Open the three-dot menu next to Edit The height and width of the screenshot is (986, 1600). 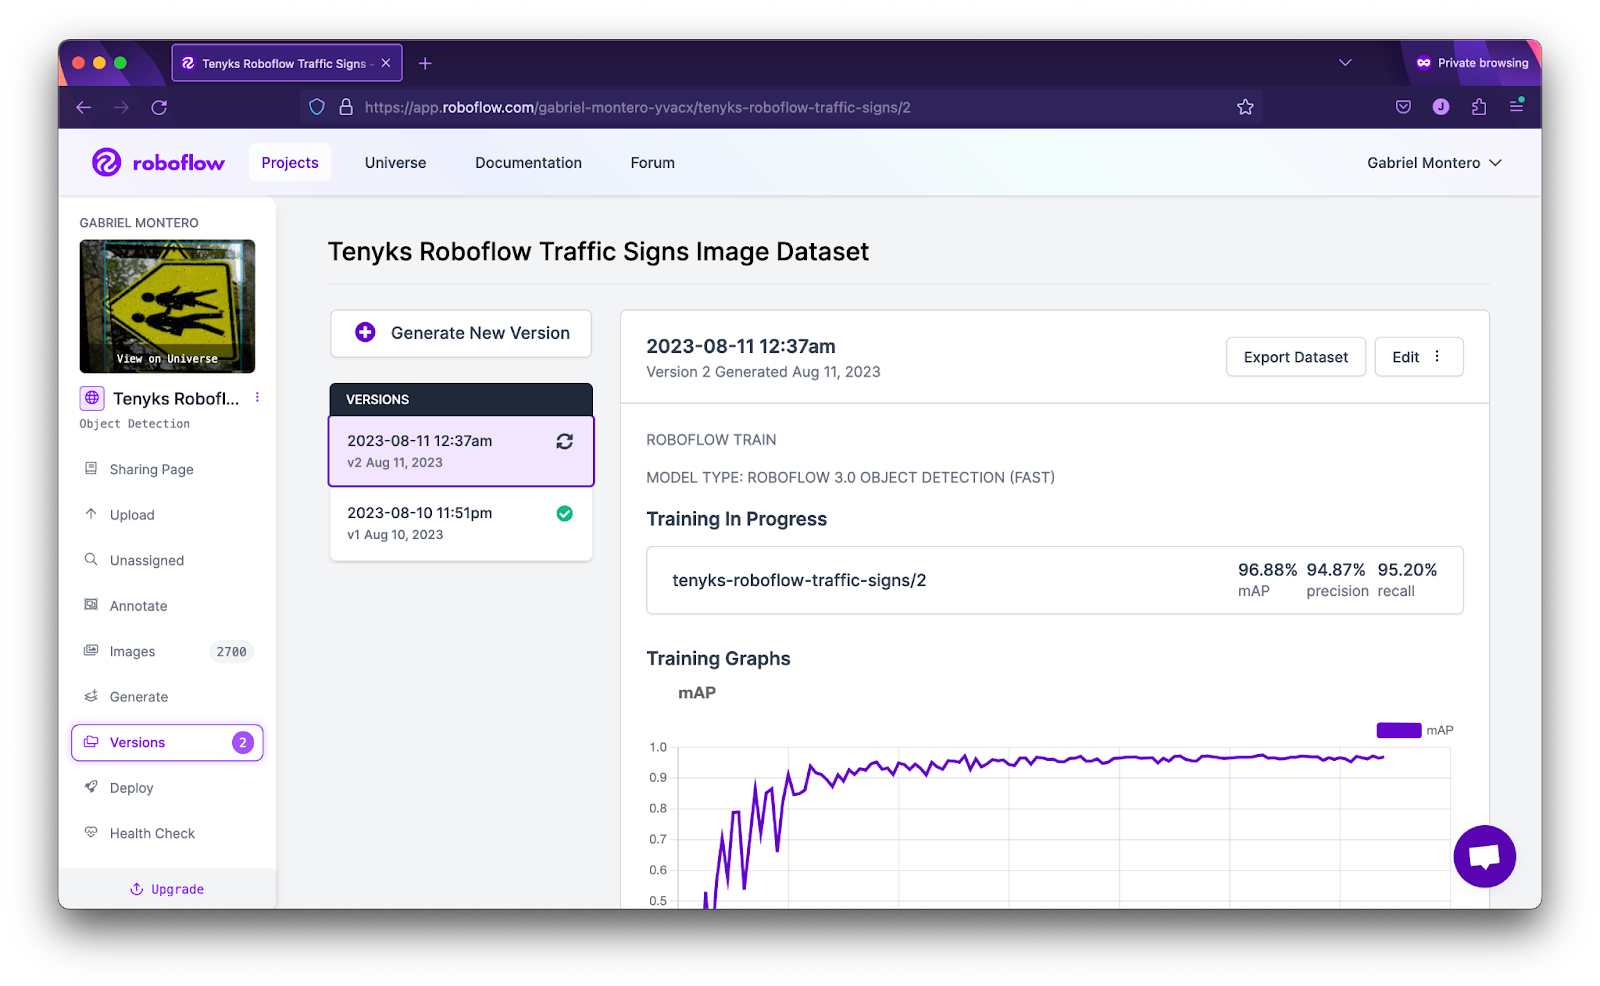click(x=1436, y=356)
